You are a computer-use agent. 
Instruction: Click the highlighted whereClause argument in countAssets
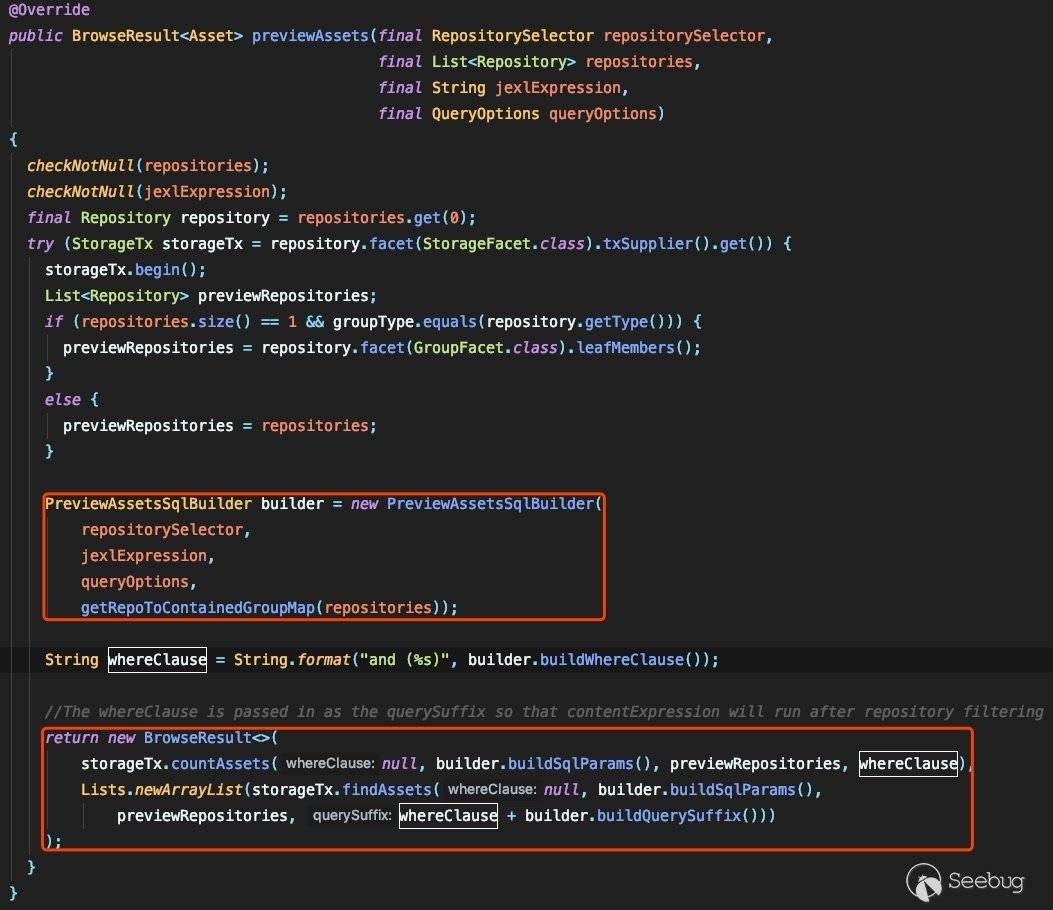click(908, 764)
